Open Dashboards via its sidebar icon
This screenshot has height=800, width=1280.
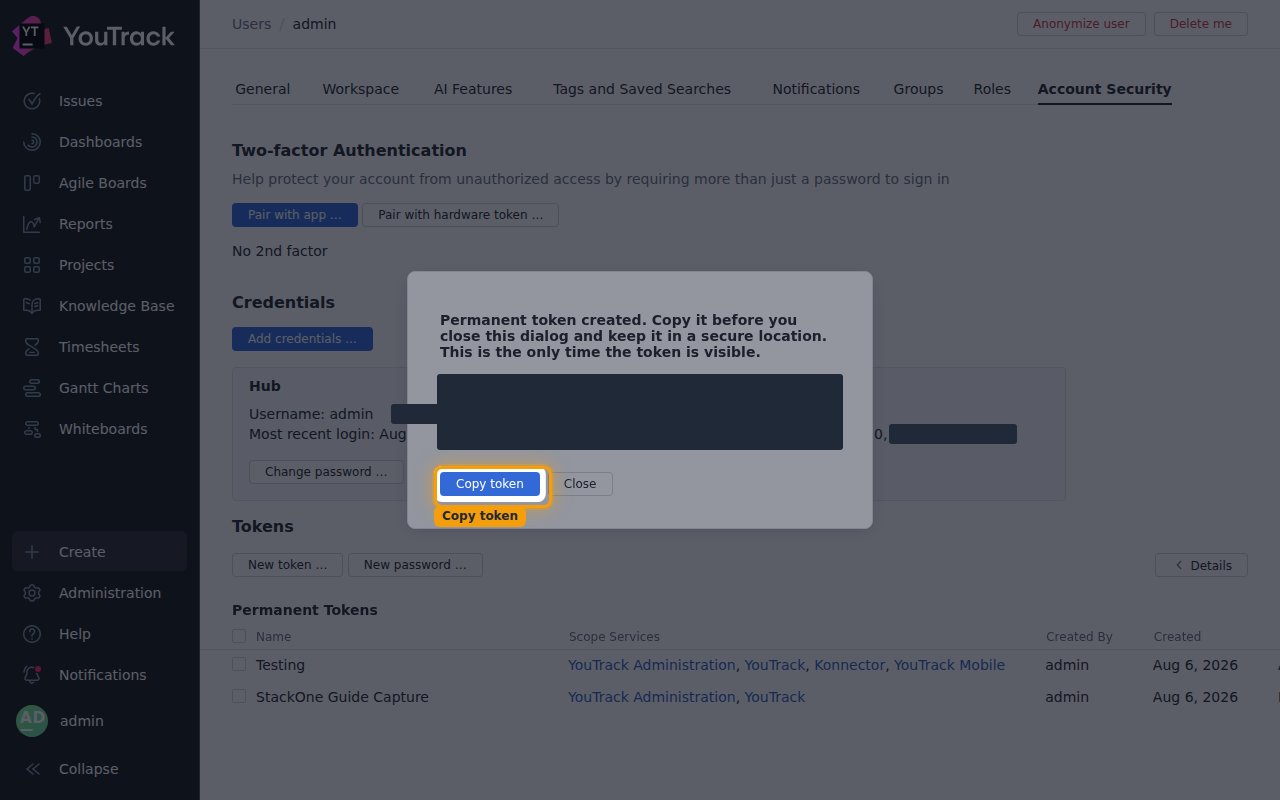pyautogui.click(x=32, y=142)
